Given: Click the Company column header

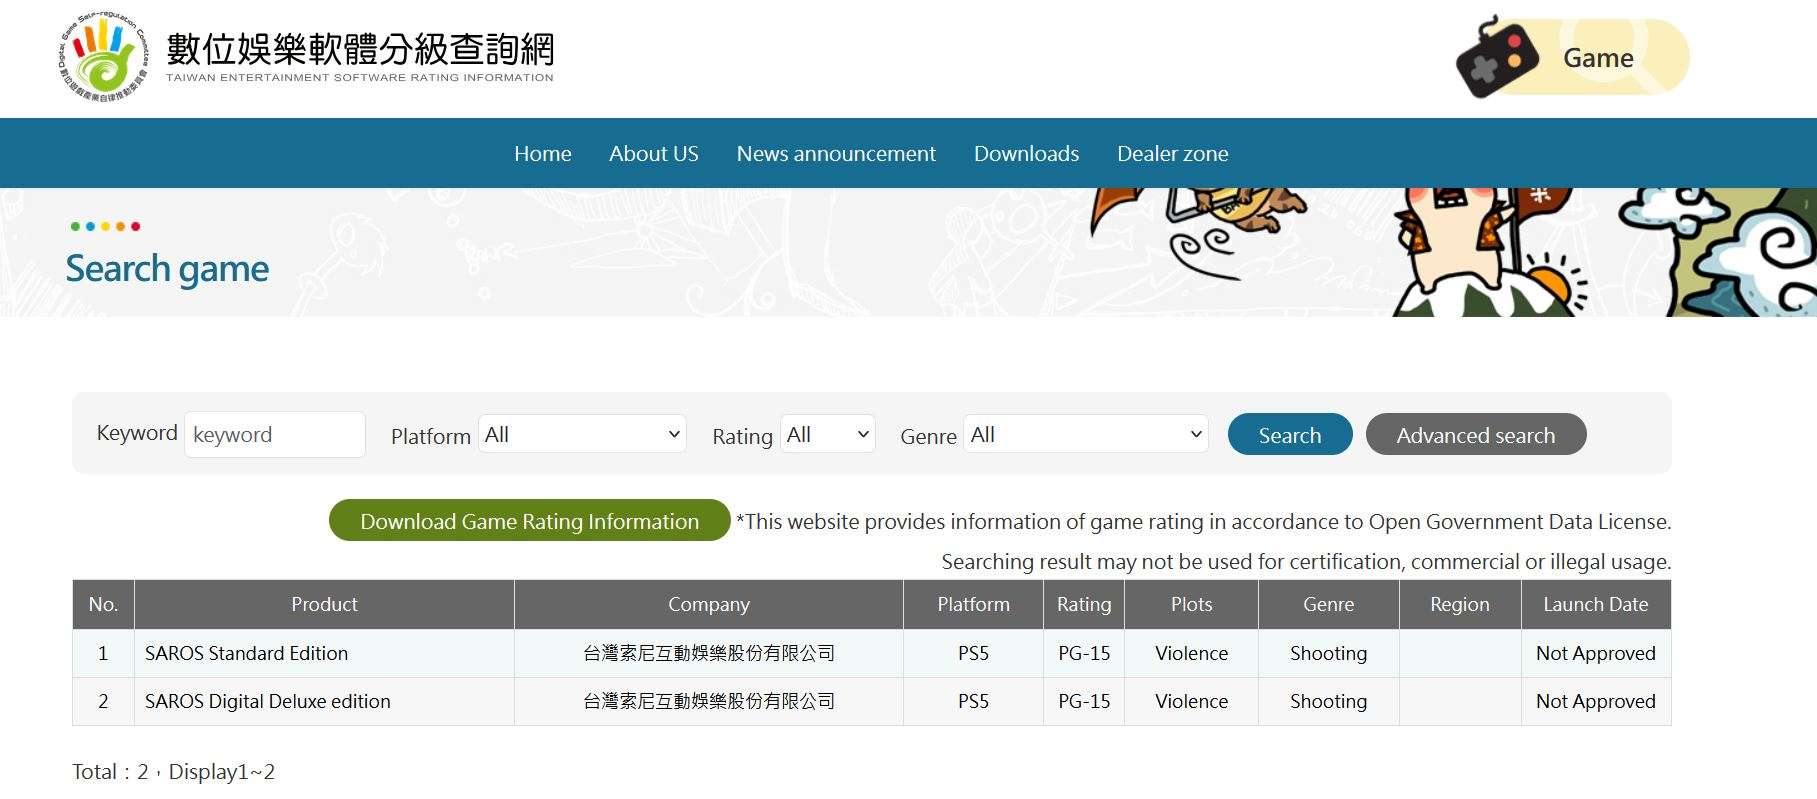Looking at the screenshot, I should (x=709, y=604).
